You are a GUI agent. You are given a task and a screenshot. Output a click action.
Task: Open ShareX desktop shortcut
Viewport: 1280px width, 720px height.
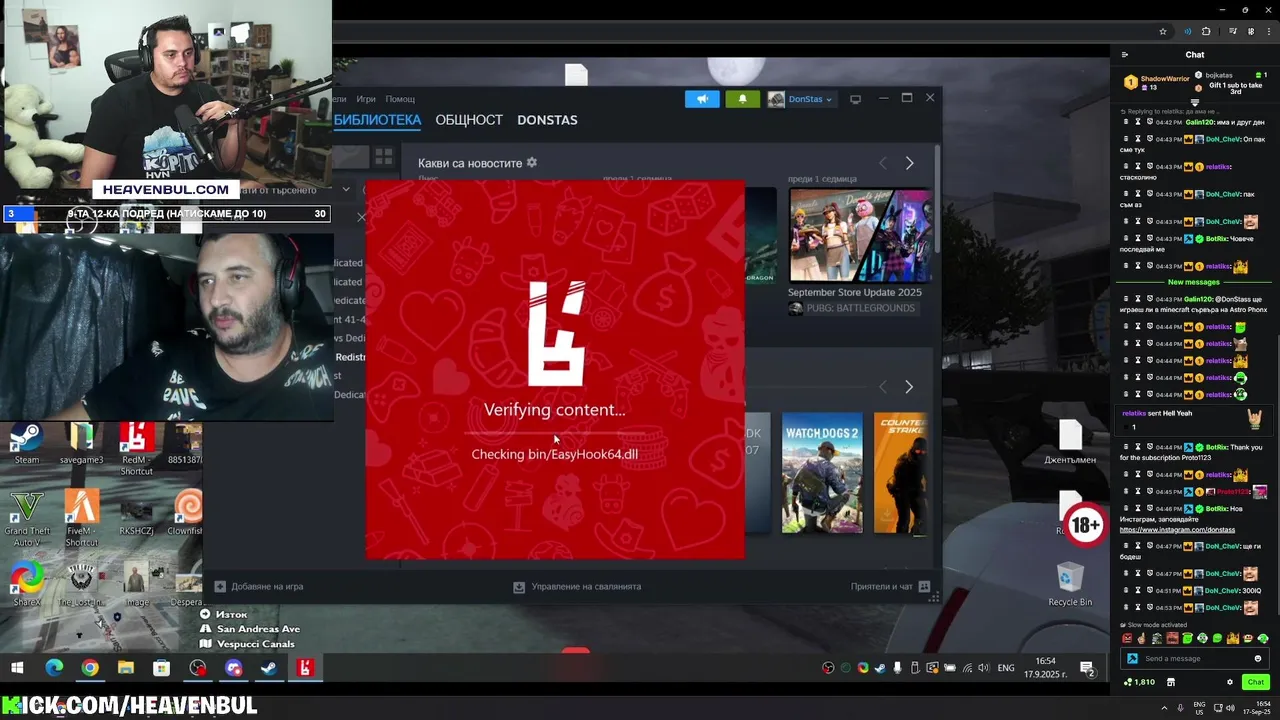tap(27, 585)
